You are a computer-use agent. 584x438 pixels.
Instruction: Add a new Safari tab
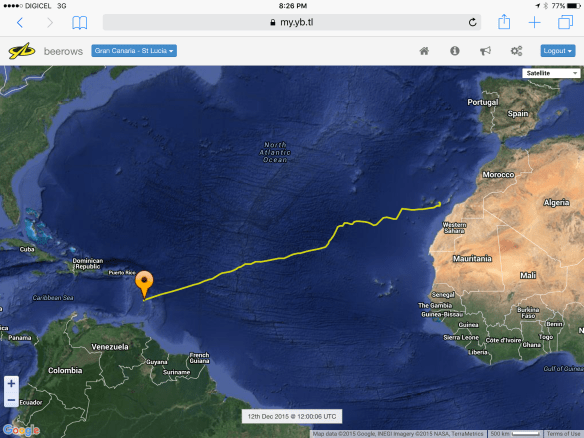534,22
